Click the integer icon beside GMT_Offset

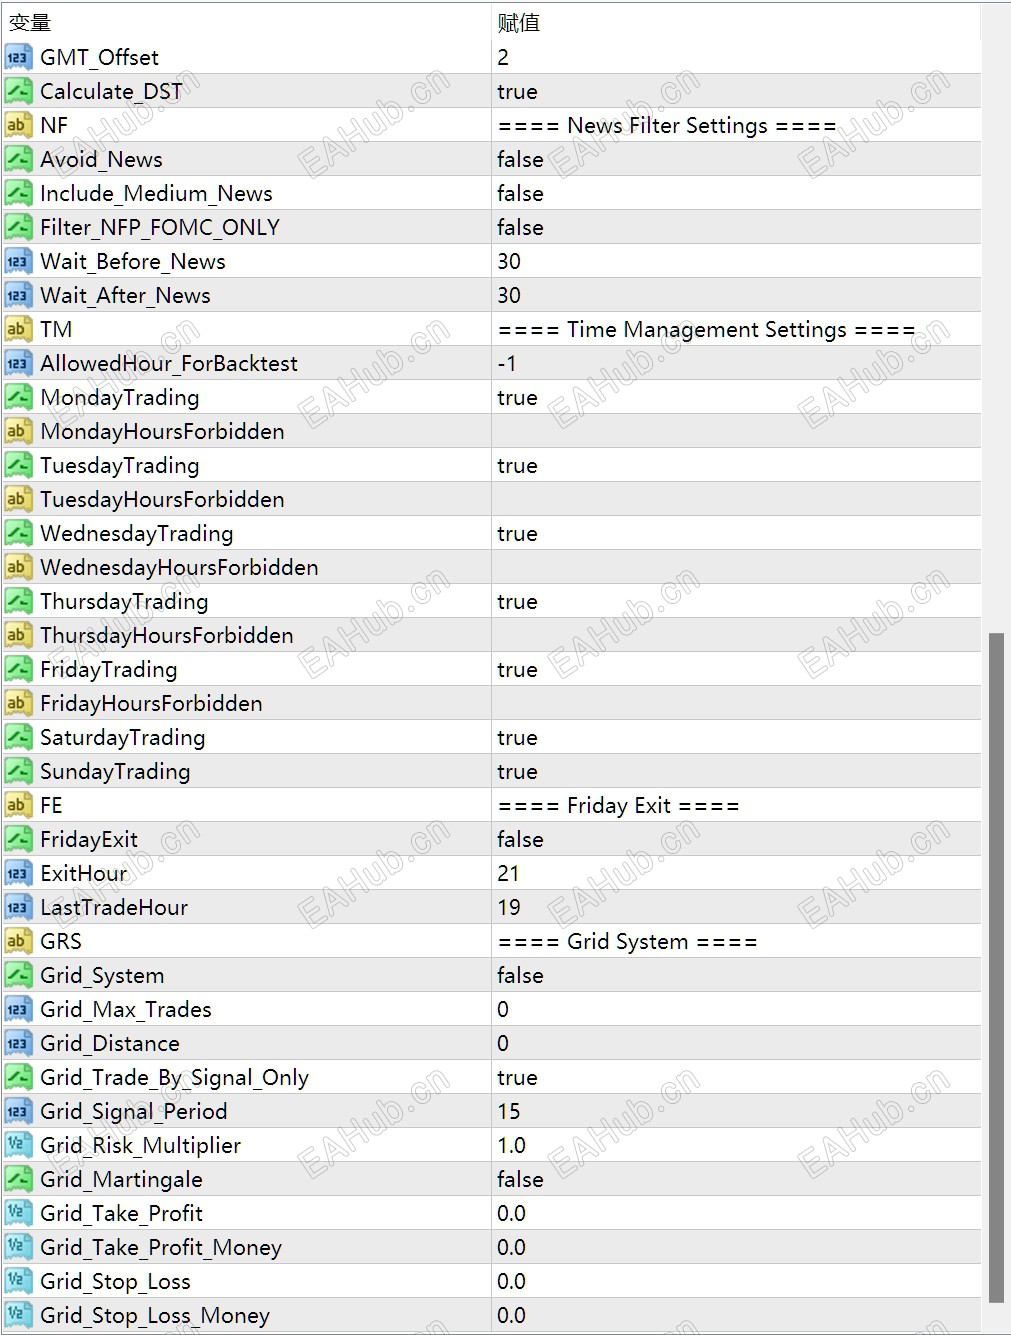coord(18,57)
